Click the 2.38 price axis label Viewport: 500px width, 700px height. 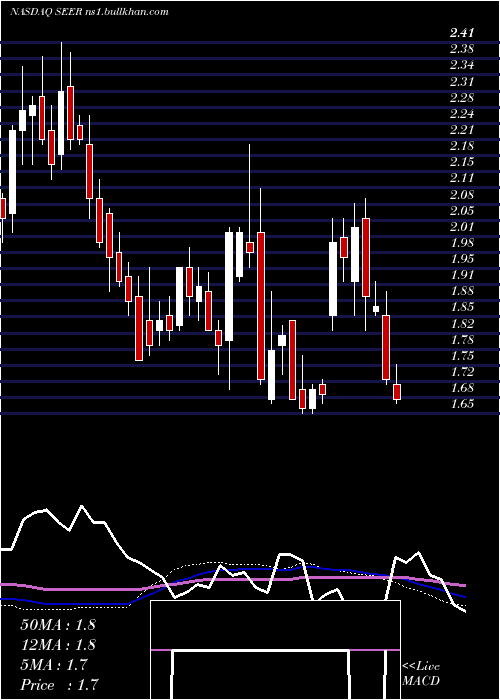tap(462, 49)
